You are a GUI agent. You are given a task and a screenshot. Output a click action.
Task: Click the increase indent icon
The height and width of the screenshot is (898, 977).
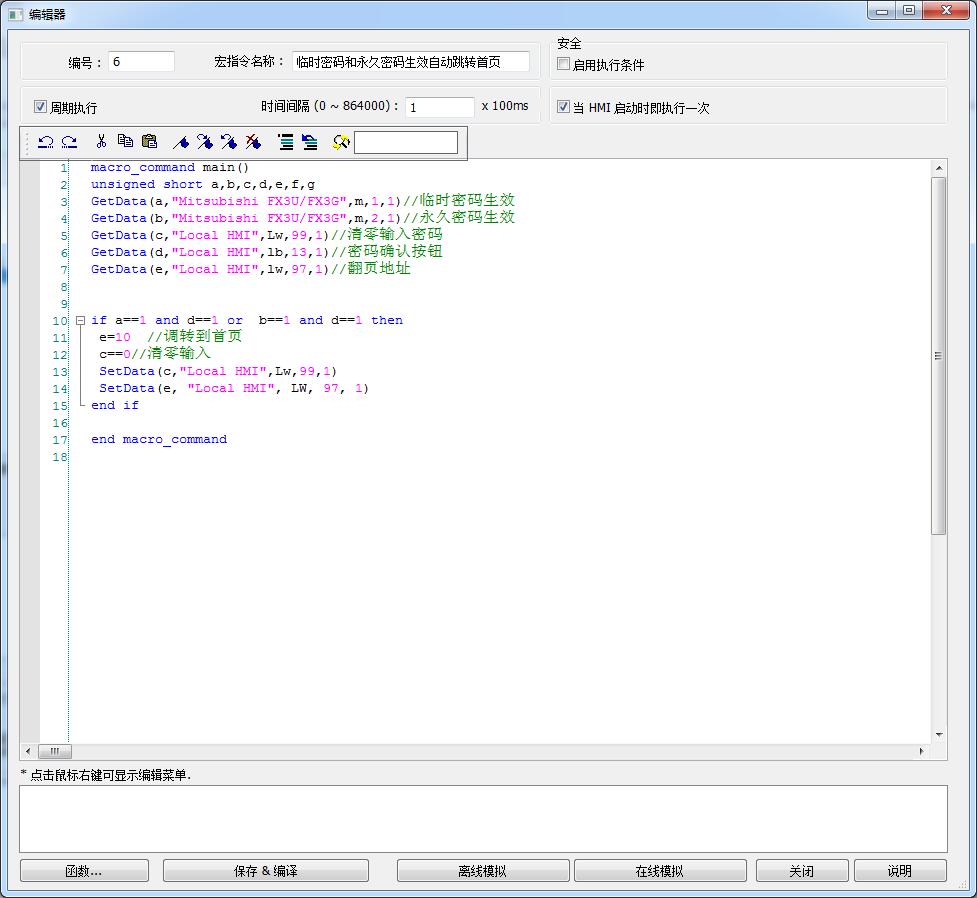click(286, 142)
